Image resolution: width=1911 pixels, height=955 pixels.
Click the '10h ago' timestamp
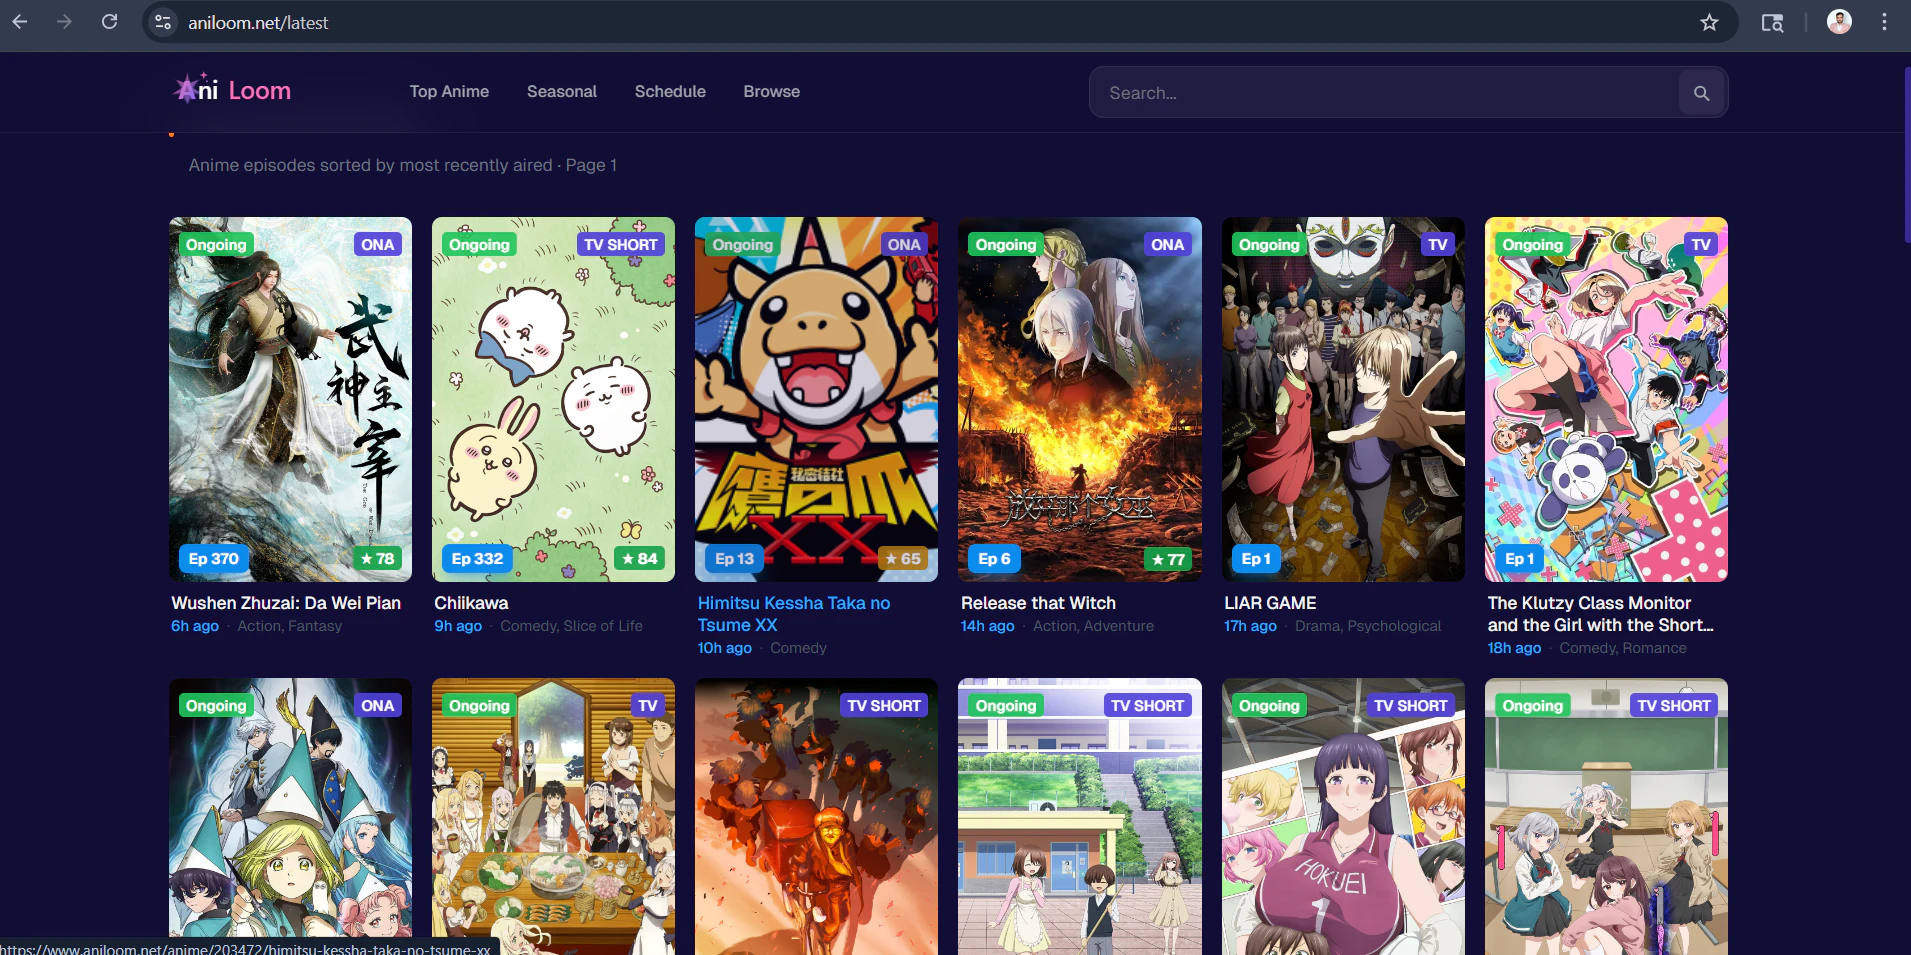[725, 648]
